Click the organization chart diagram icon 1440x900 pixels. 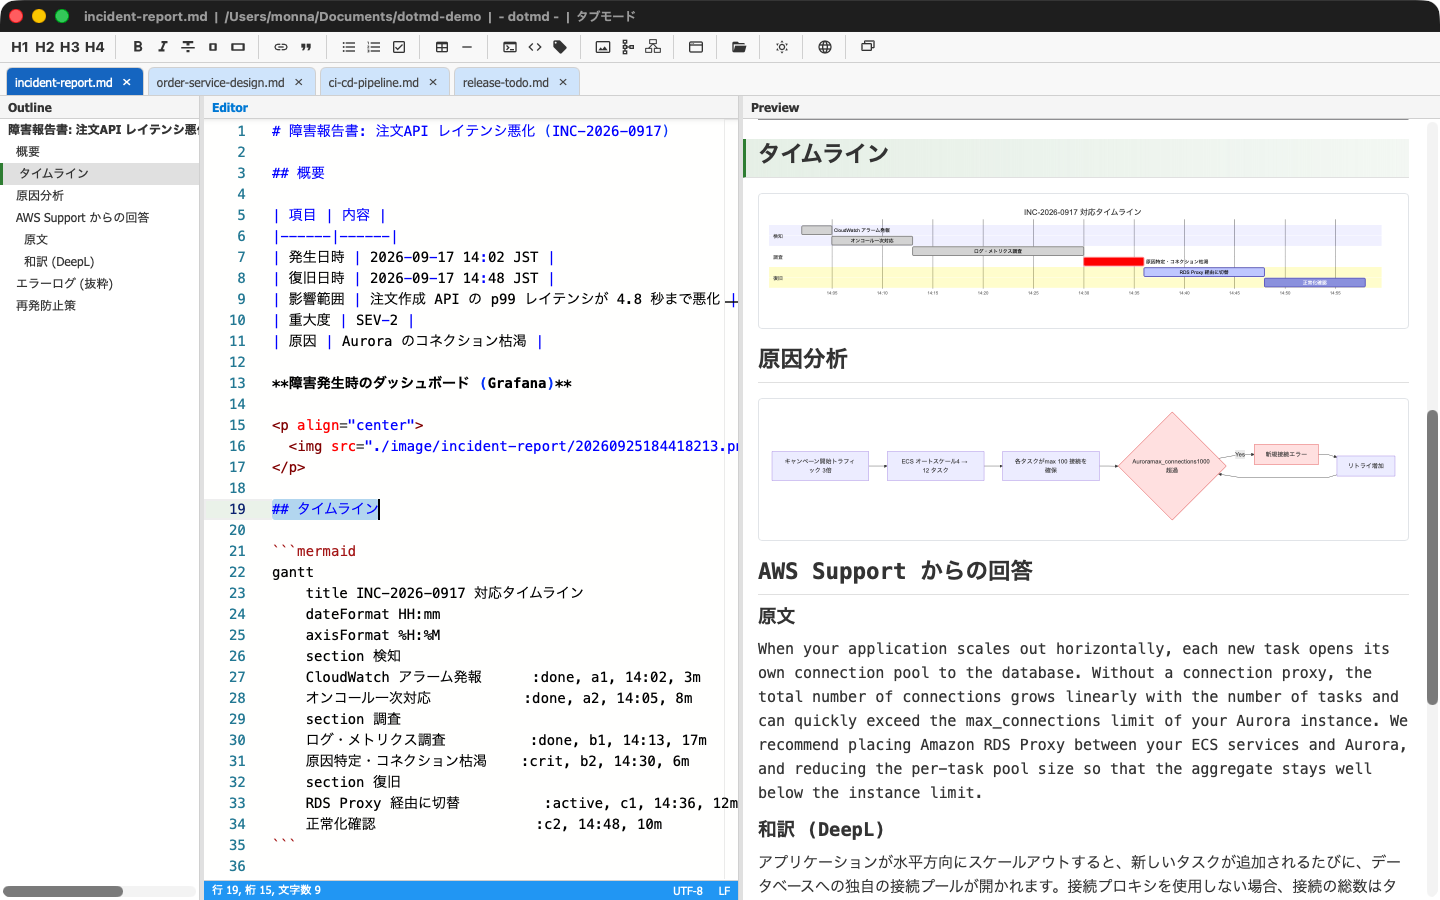pos(653,47)
